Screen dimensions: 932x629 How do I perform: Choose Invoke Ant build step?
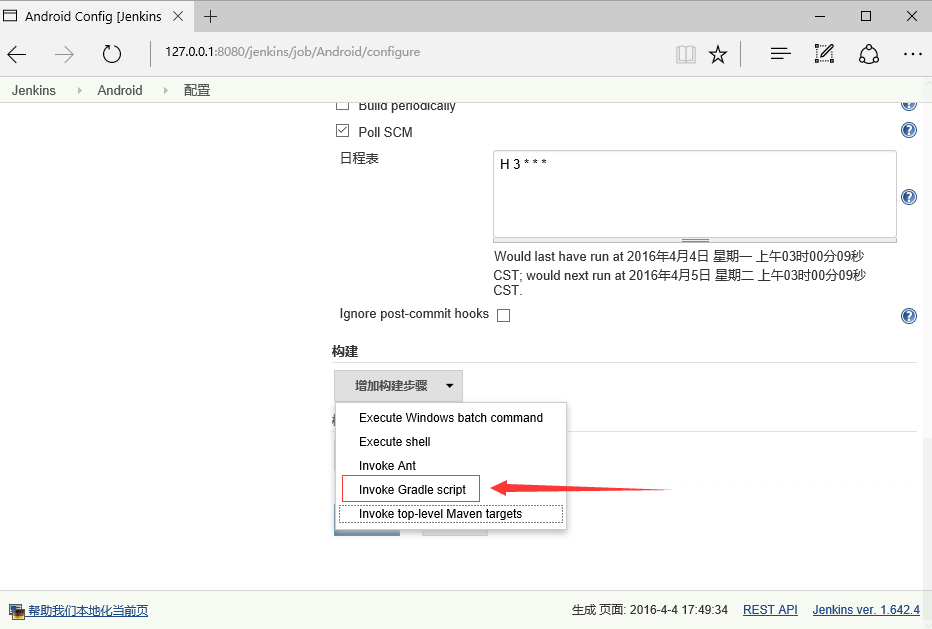coord(451,466)
